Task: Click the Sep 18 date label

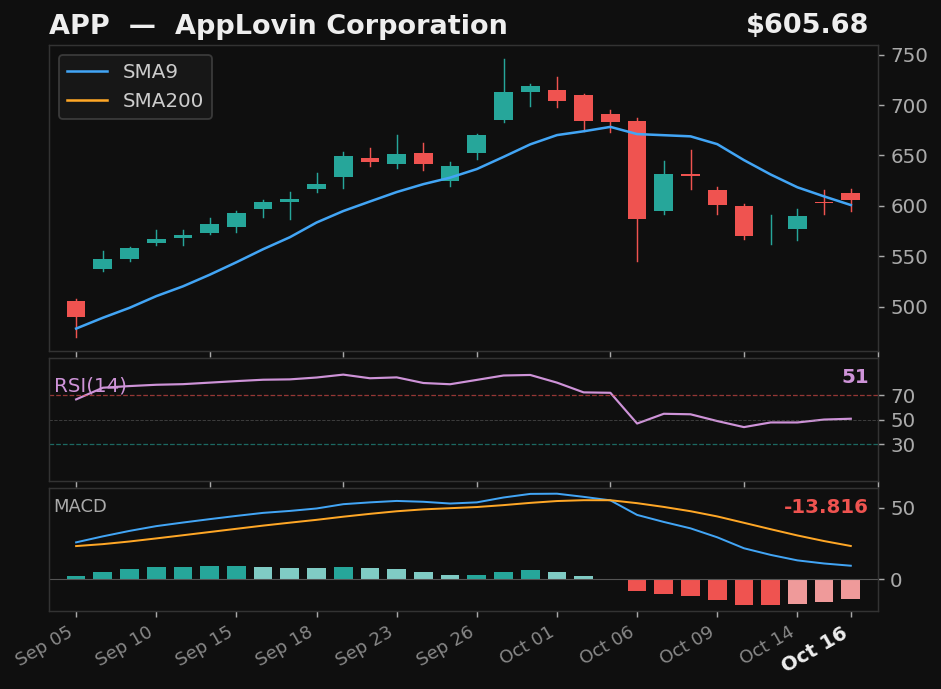Action: [x=286, y=645]
